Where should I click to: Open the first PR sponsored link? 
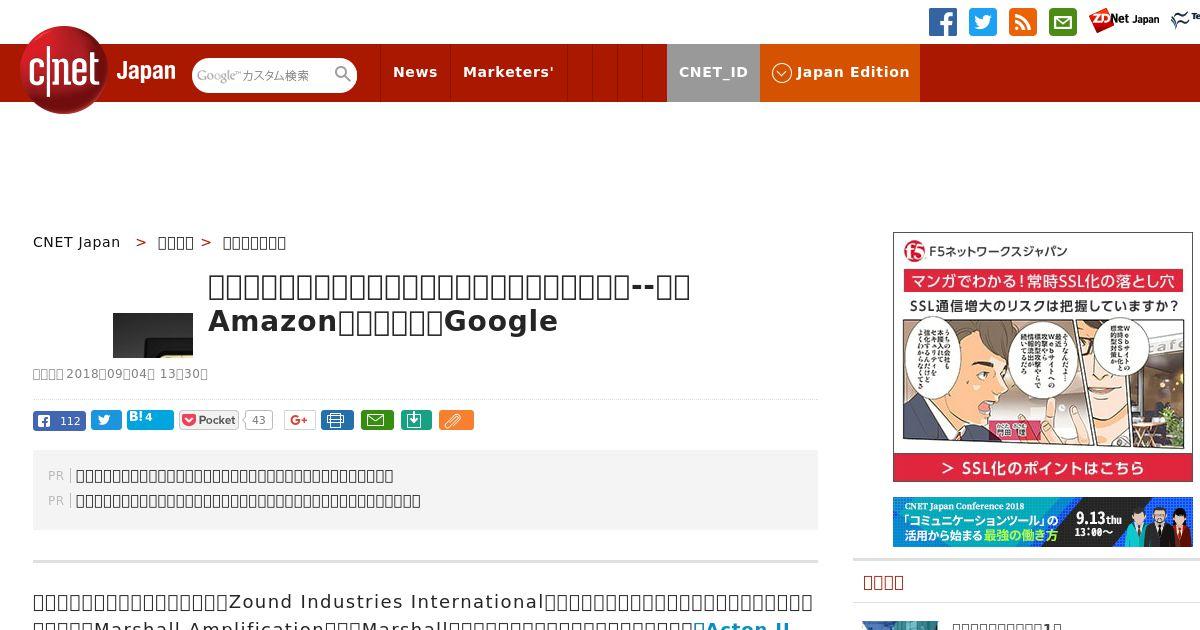tap(235, 476)
